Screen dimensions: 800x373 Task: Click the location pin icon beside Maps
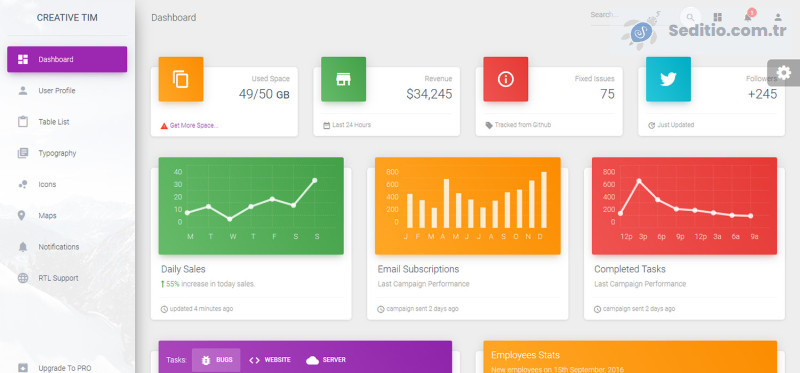(x=21, y=215)
